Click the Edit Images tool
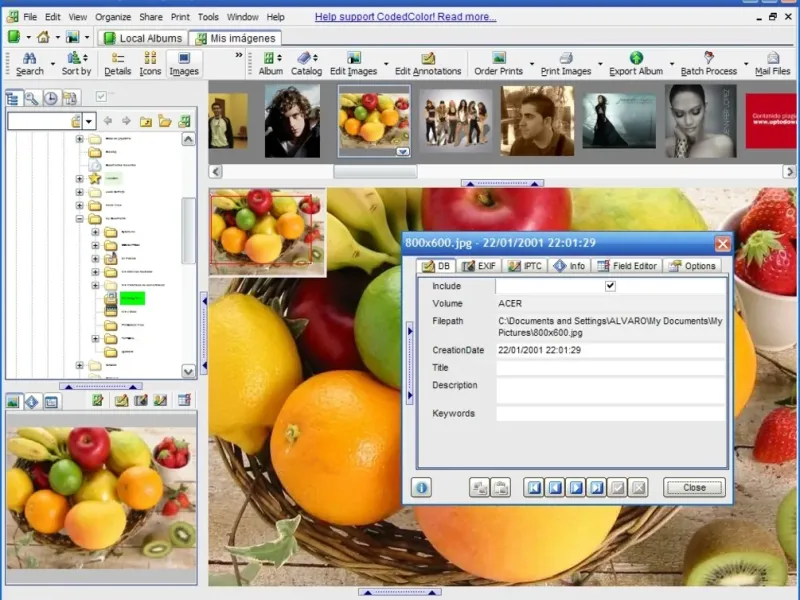The width and height of the screenshot is (800, 600). (x=353, y=64)
